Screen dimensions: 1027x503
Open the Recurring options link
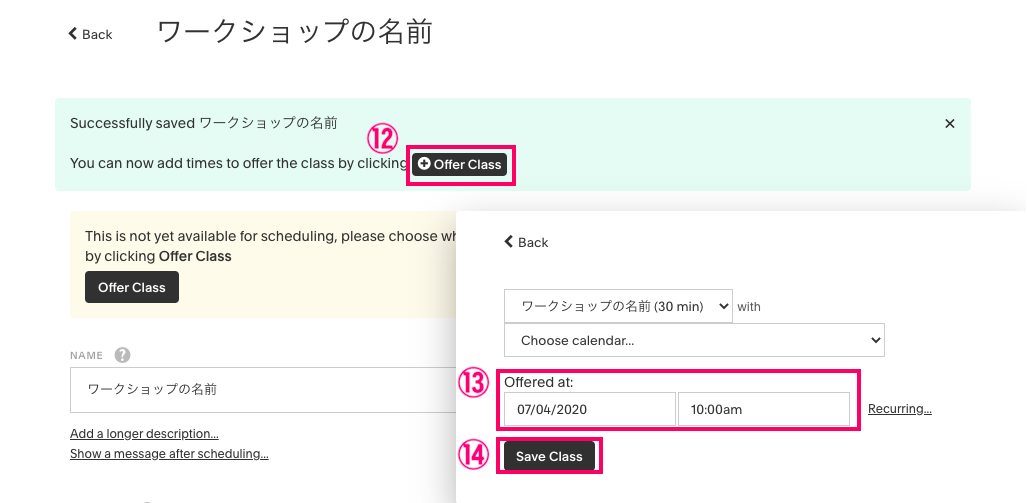pos(900,409)
